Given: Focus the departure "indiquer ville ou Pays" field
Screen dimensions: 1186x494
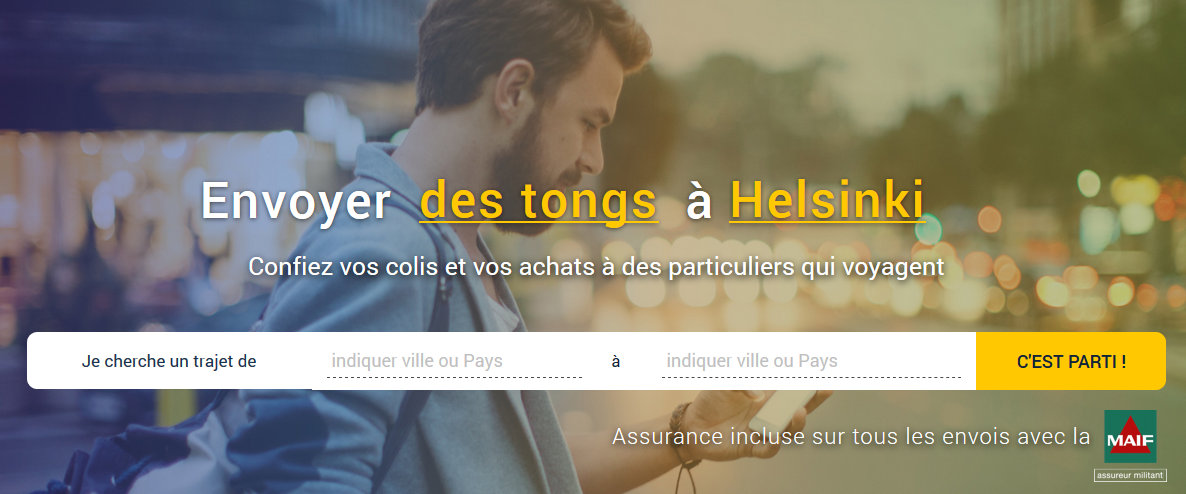Looking at the screenshot, I should coord(447,361).
